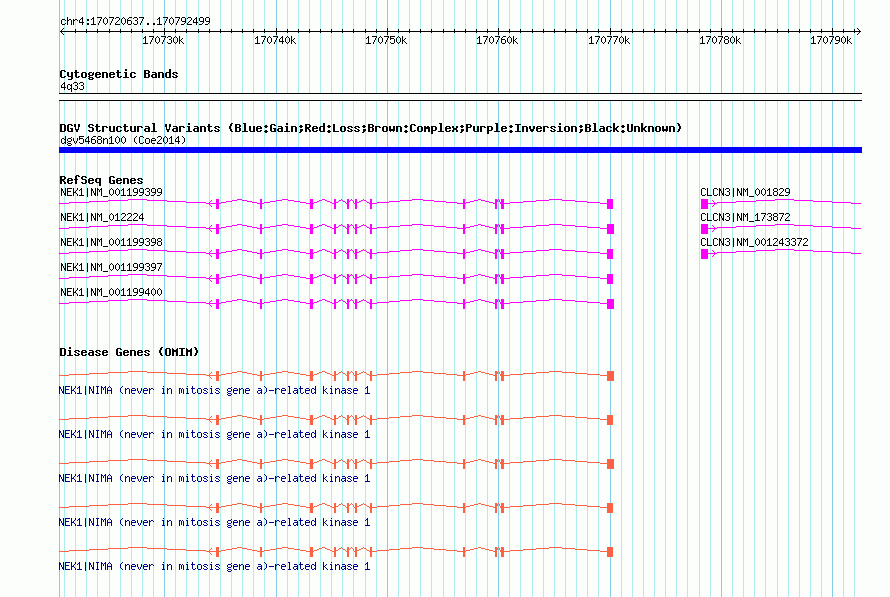Click the magenta exon box under CLCN3|NM_173872
This screenshot has height=597, width=890.
coord(704,229)
